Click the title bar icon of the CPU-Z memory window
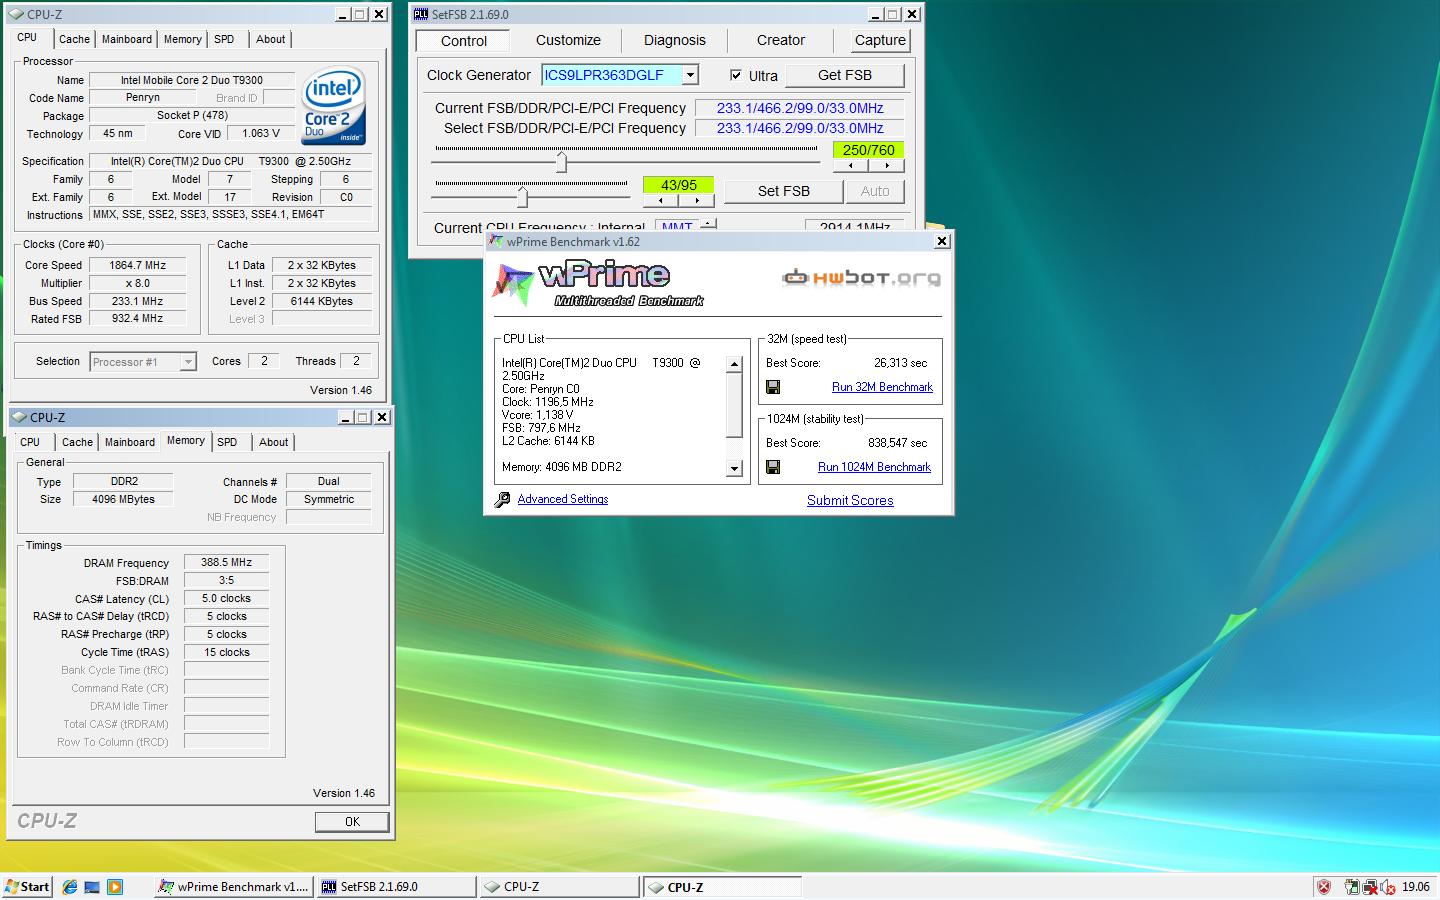This screenshot has height=900, width=1440. click(x=20, y=417)
